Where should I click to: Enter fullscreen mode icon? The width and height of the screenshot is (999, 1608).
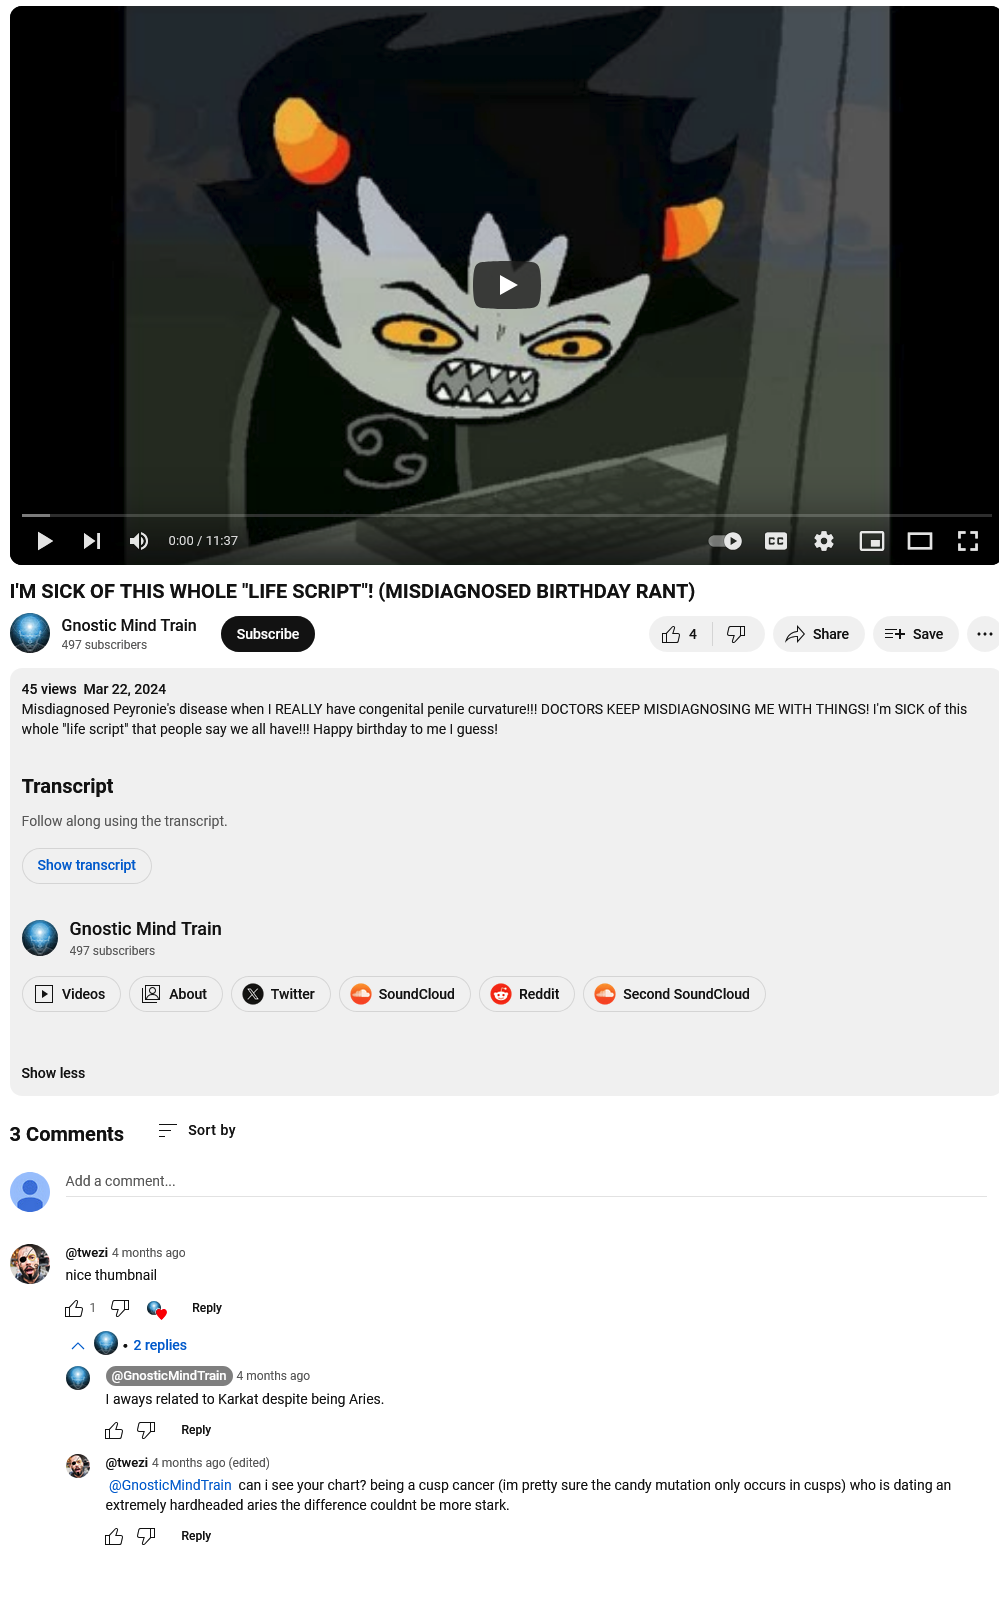[x=968, y=541]
